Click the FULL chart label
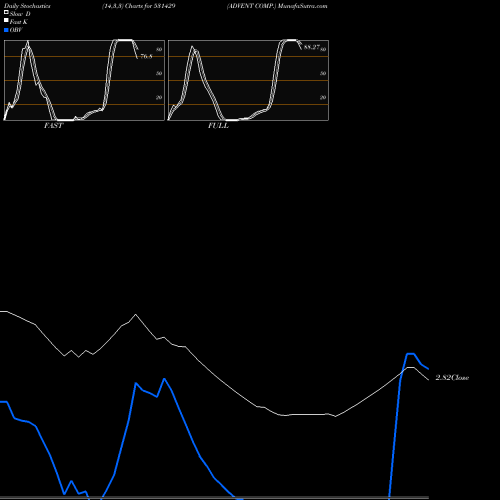This screenshot has height=500, width=500. pos(218,126)
